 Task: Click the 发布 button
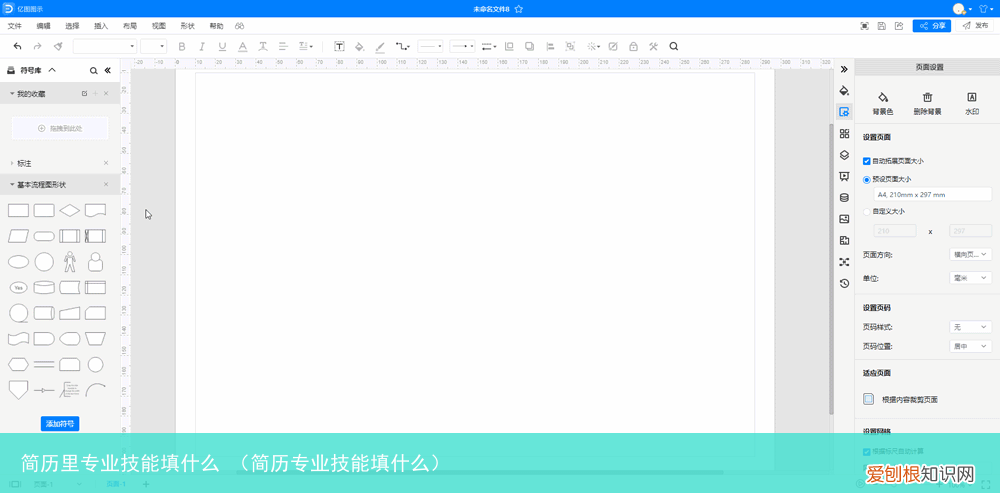pyautogui.click(x=975, y=26)
